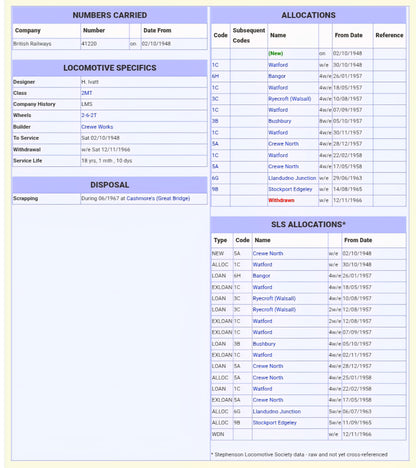The height and width of the screenshot is (468, 416).
Task: Click shed code 6G in Allocations table
Action: pos(215,178)
